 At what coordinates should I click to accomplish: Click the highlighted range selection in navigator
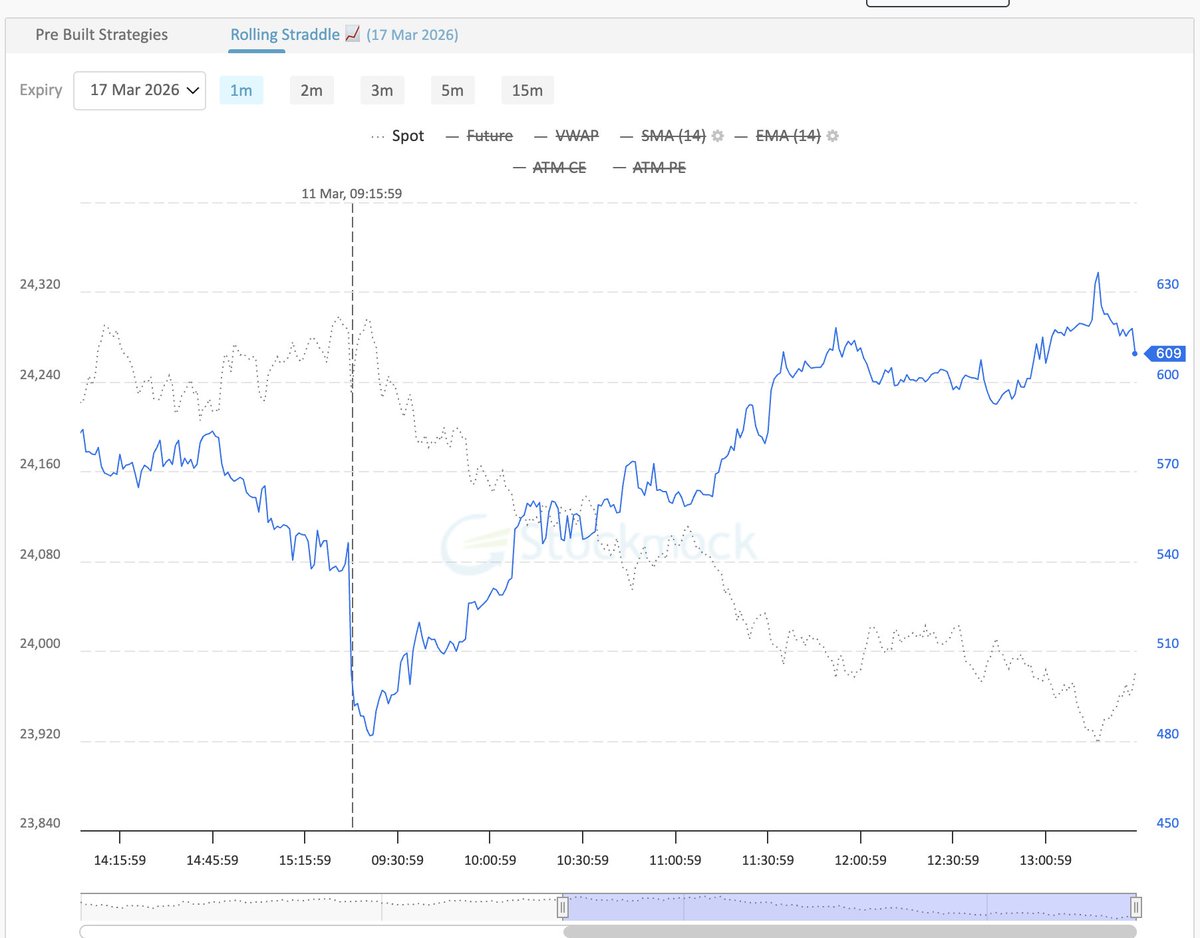[849, 907]
